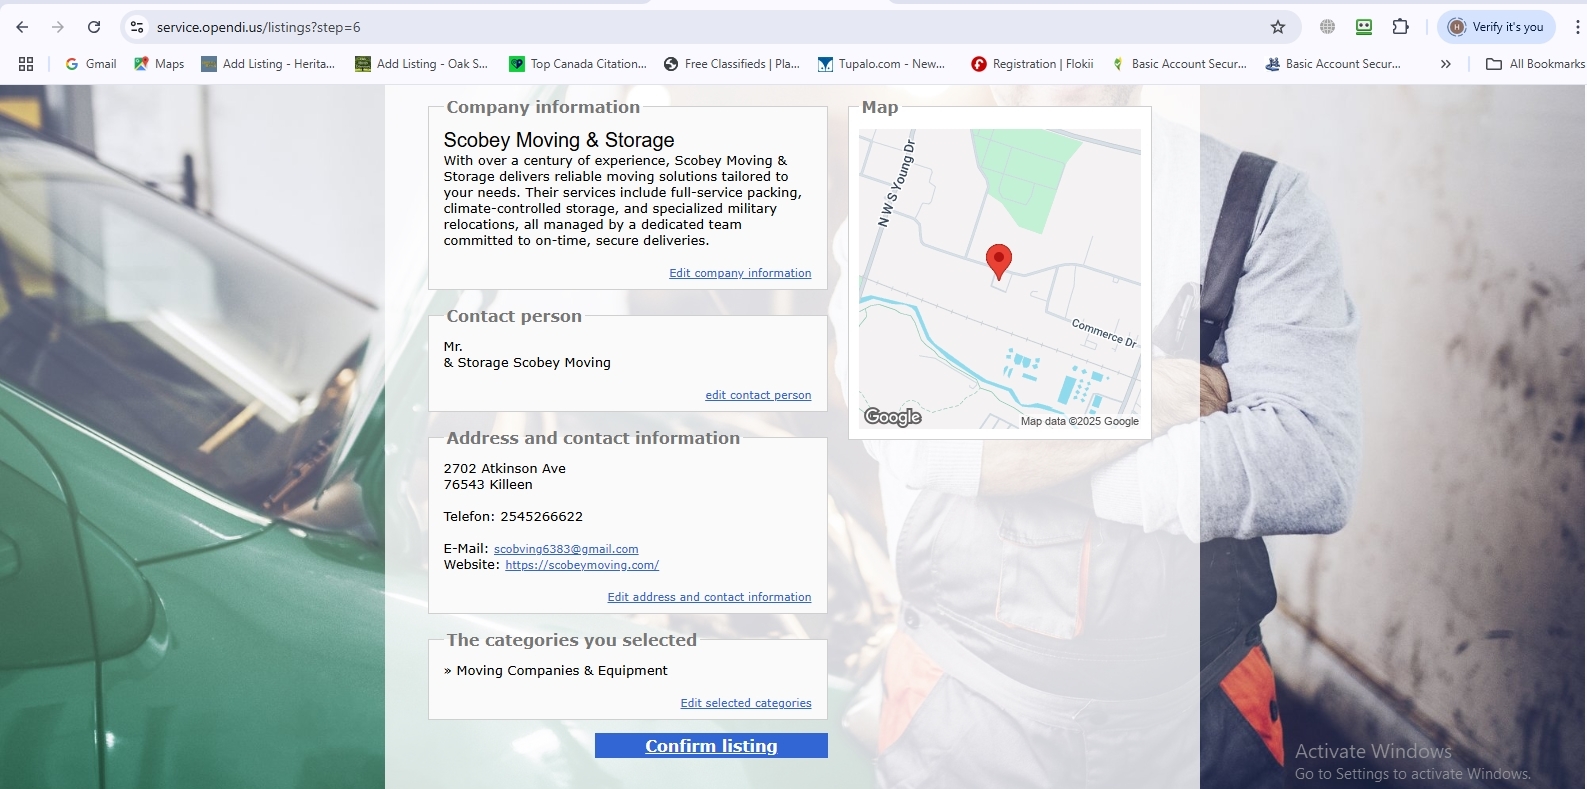Click the green extension icon in toolbar
The image size is (1587, 789).
[x=1364, y=27]
